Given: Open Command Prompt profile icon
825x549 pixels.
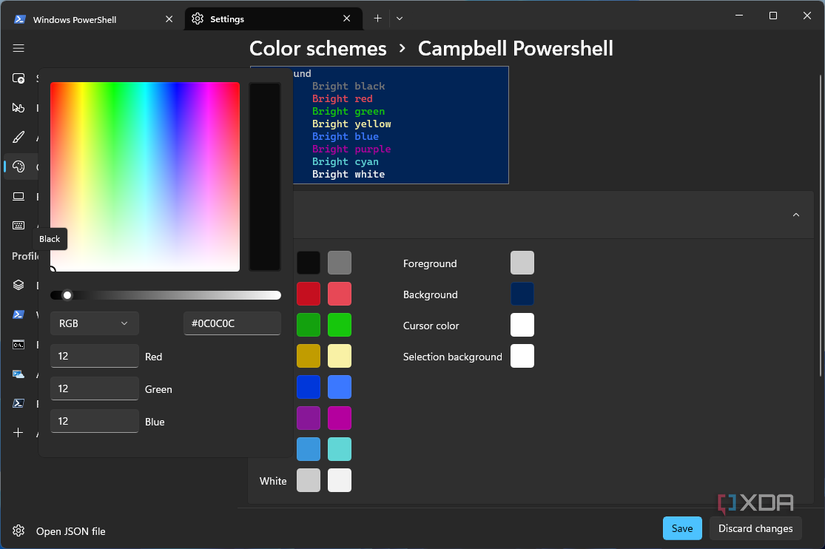Looking at the screenshot, I should (x=18, y=345).
